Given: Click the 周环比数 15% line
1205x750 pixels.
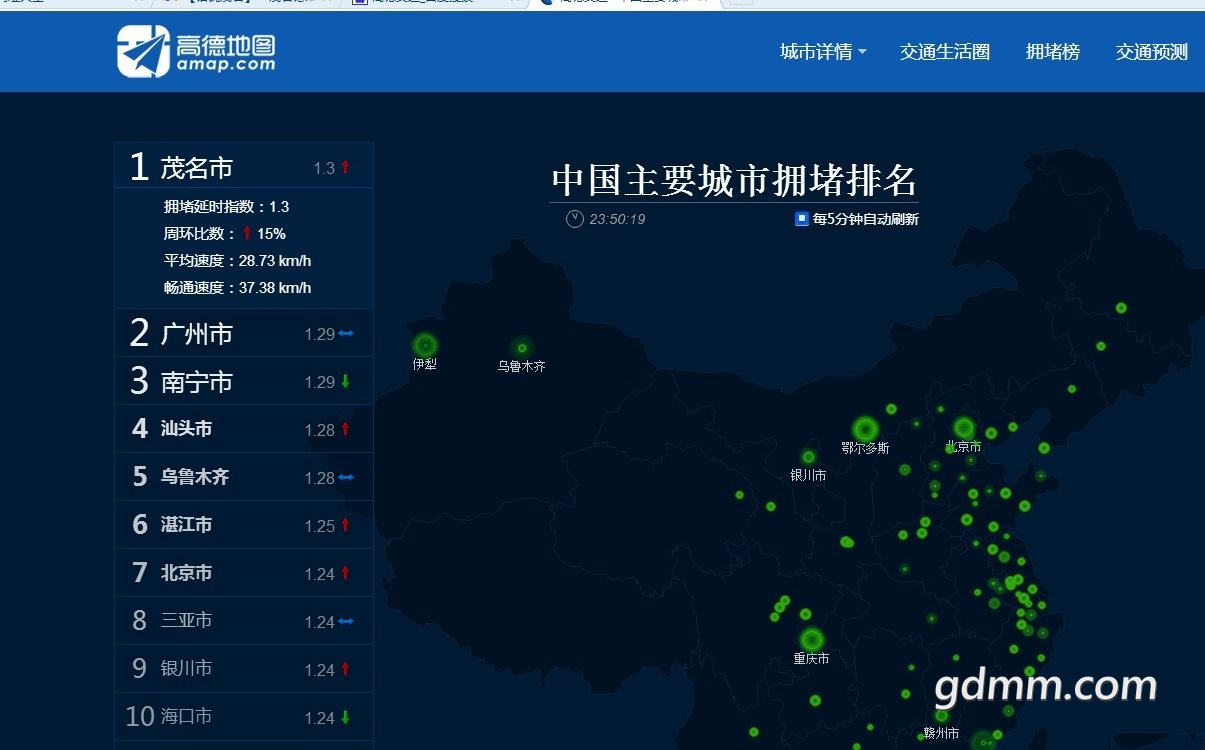Looking at the screenshot, I should (225, 234).
